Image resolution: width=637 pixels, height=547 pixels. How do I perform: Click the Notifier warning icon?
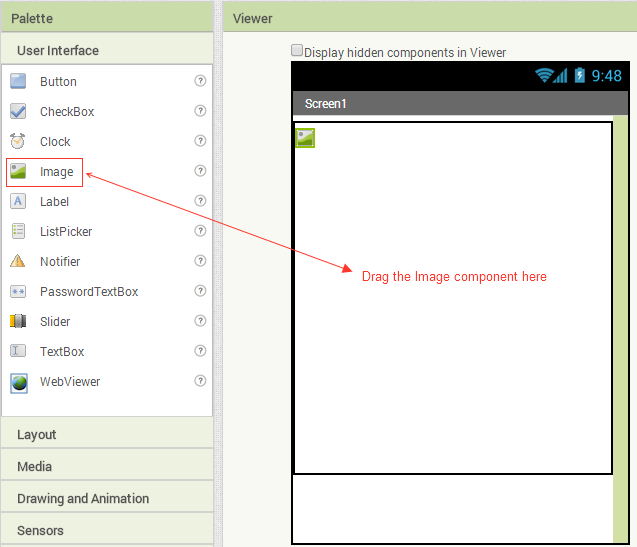tap(18, 262)
